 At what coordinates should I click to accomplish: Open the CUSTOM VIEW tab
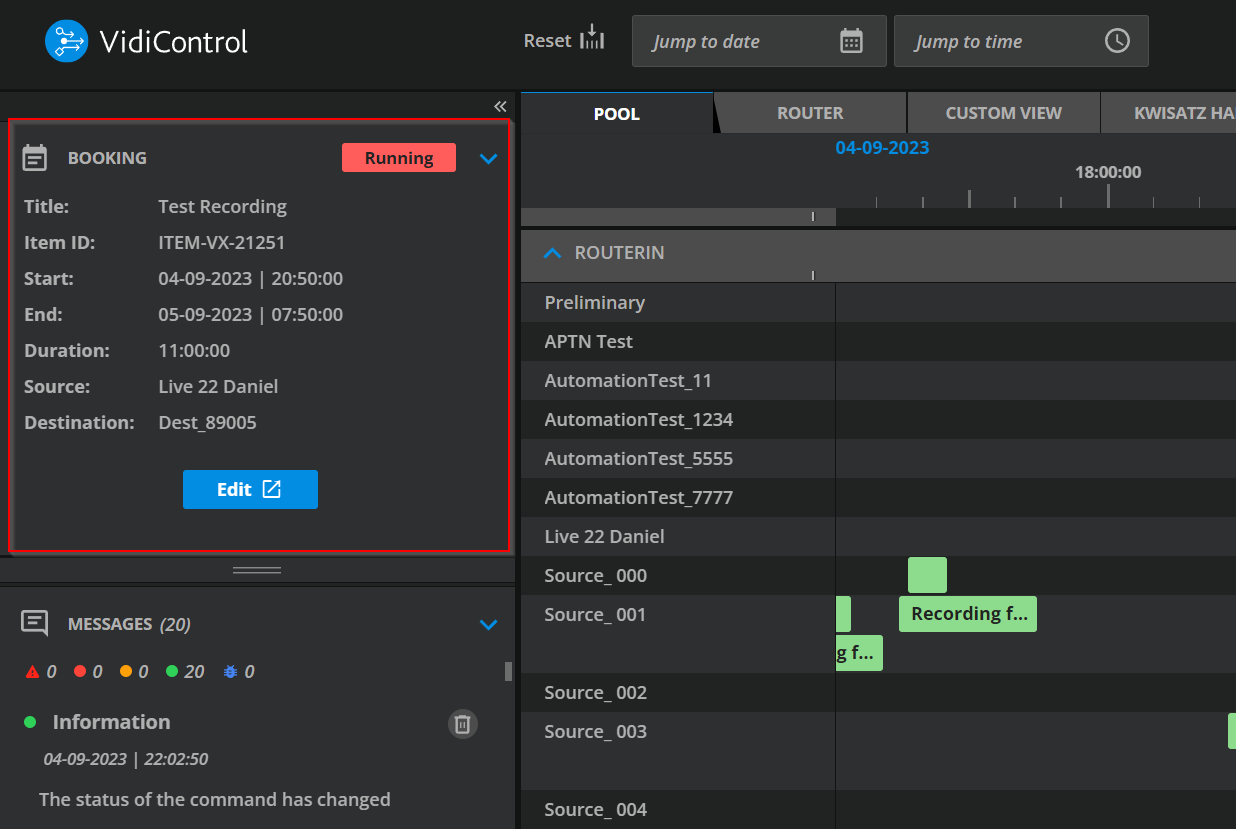tap(1003, 113)
